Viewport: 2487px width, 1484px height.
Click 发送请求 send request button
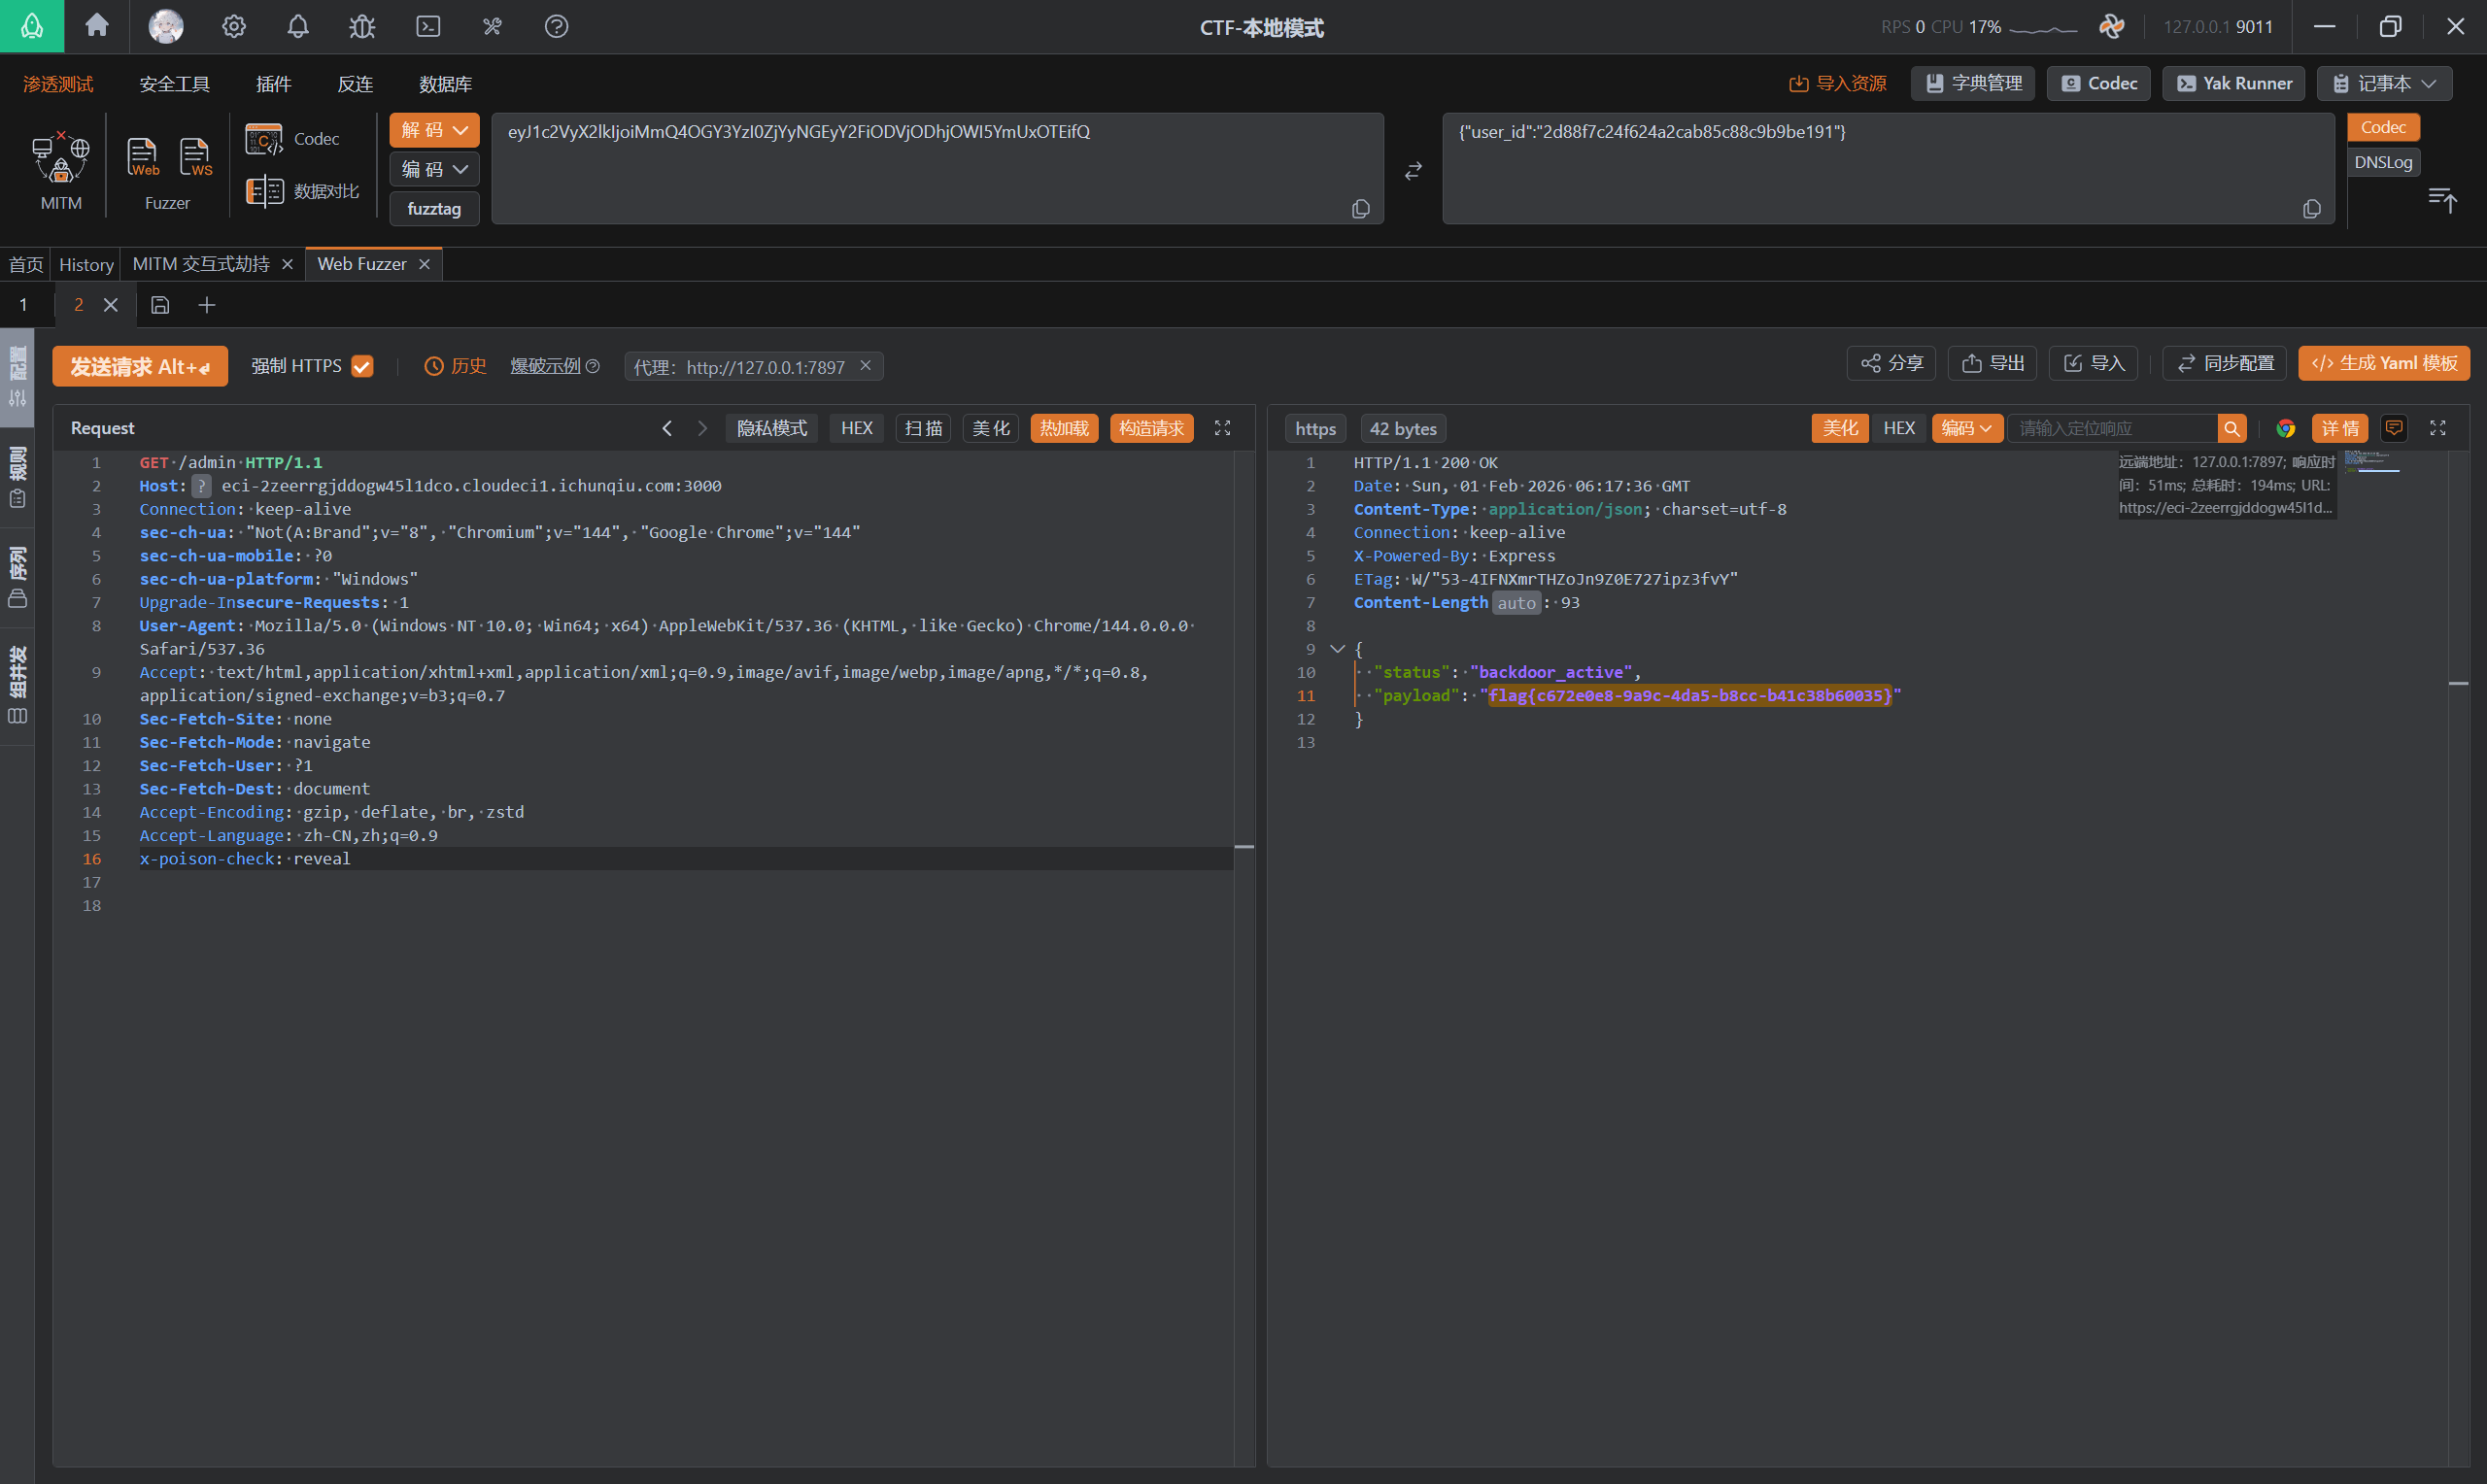point(140,366)
